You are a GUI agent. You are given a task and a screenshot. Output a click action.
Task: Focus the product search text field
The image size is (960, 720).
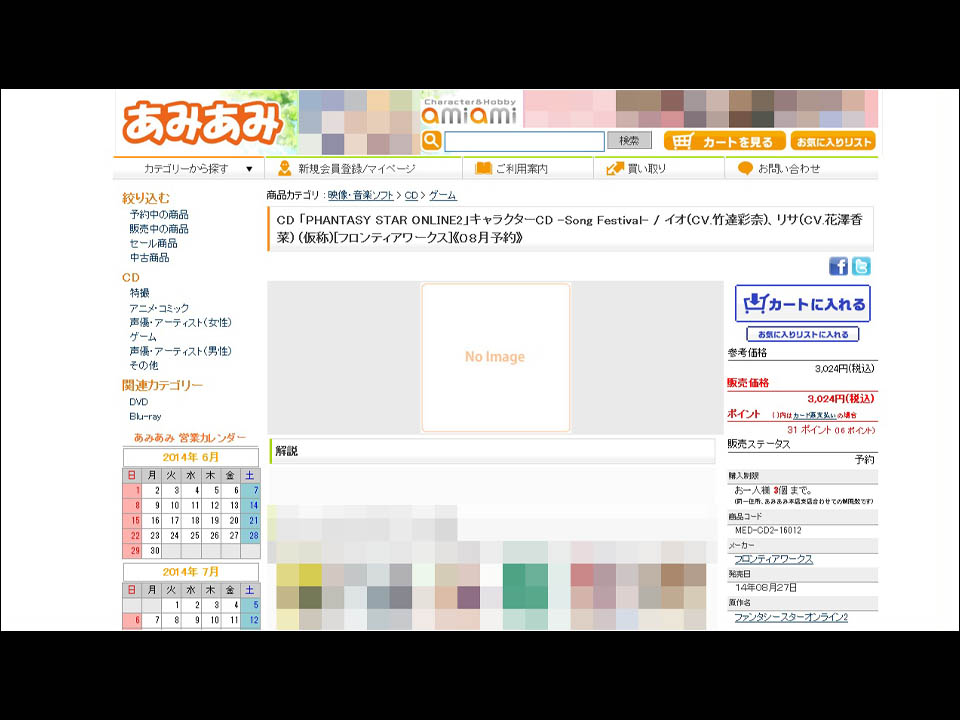[524, 141]
